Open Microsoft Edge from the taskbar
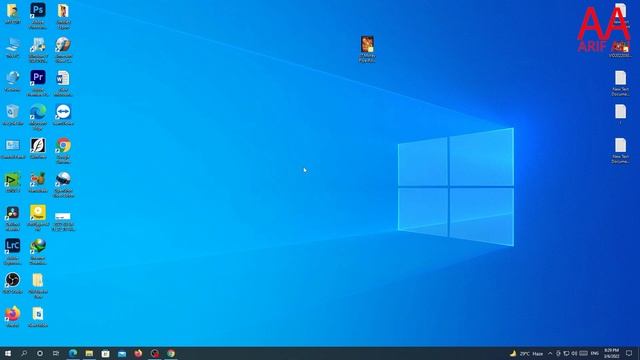 click(x=73, y=353)
